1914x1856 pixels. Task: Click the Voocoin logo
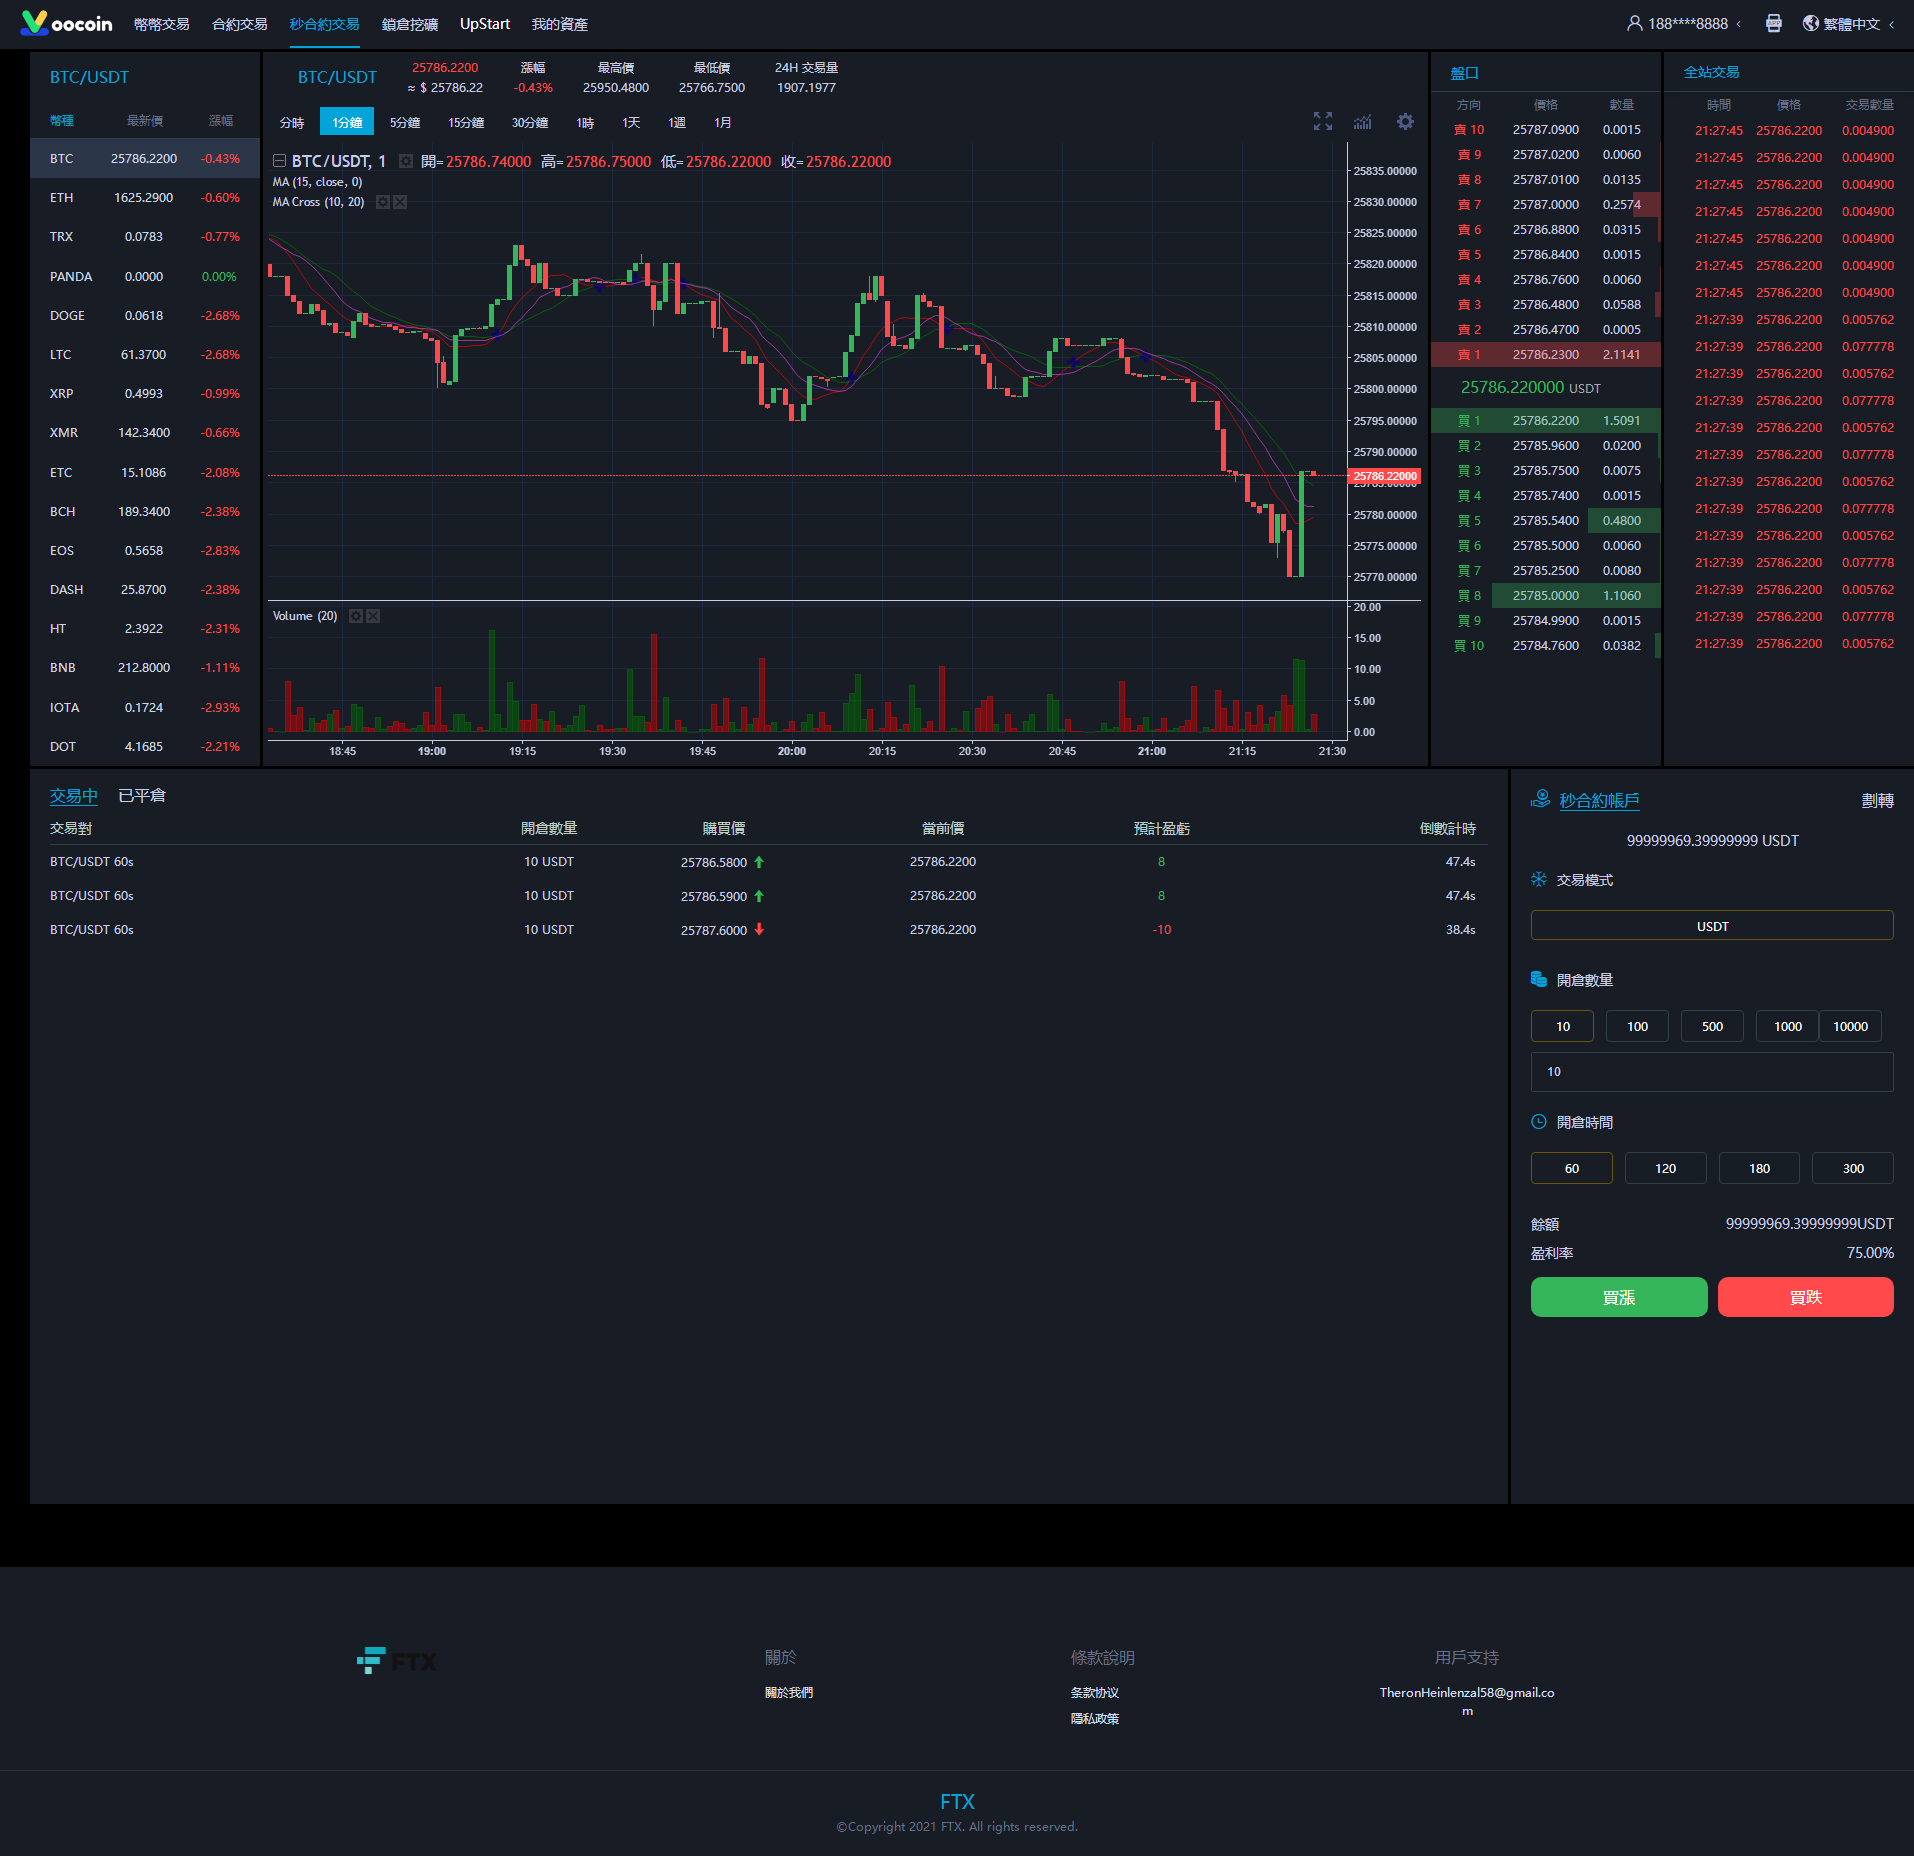pyautogui.click(x=67, y=24)
